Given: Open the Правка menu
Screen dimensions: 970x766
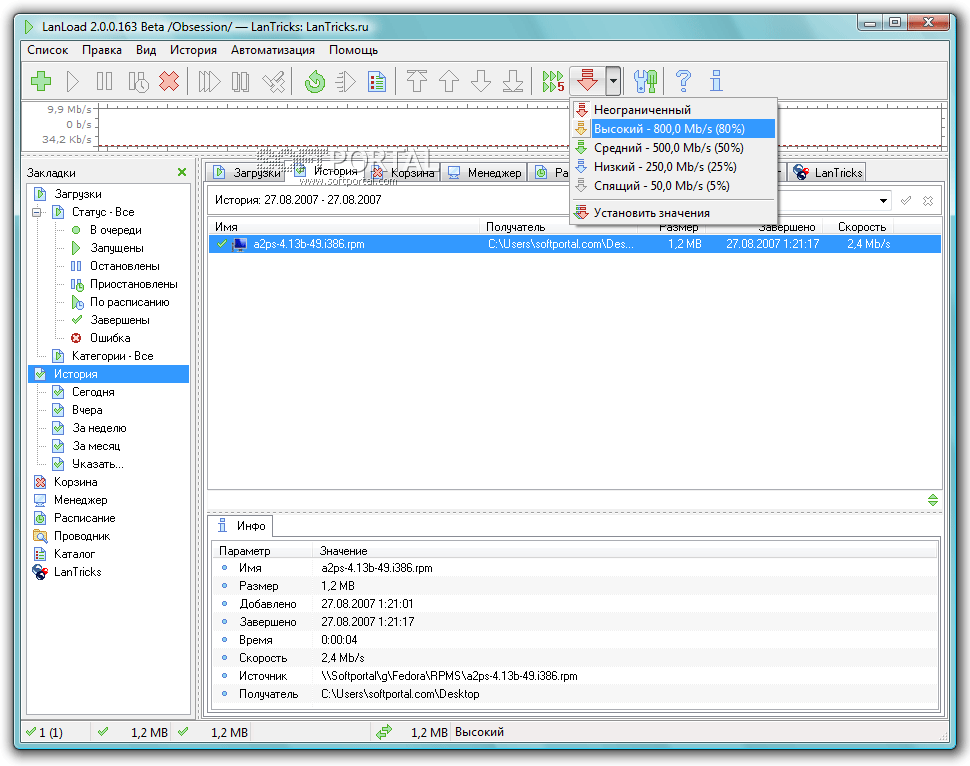Looking at the screenshot, I should 101,50.
